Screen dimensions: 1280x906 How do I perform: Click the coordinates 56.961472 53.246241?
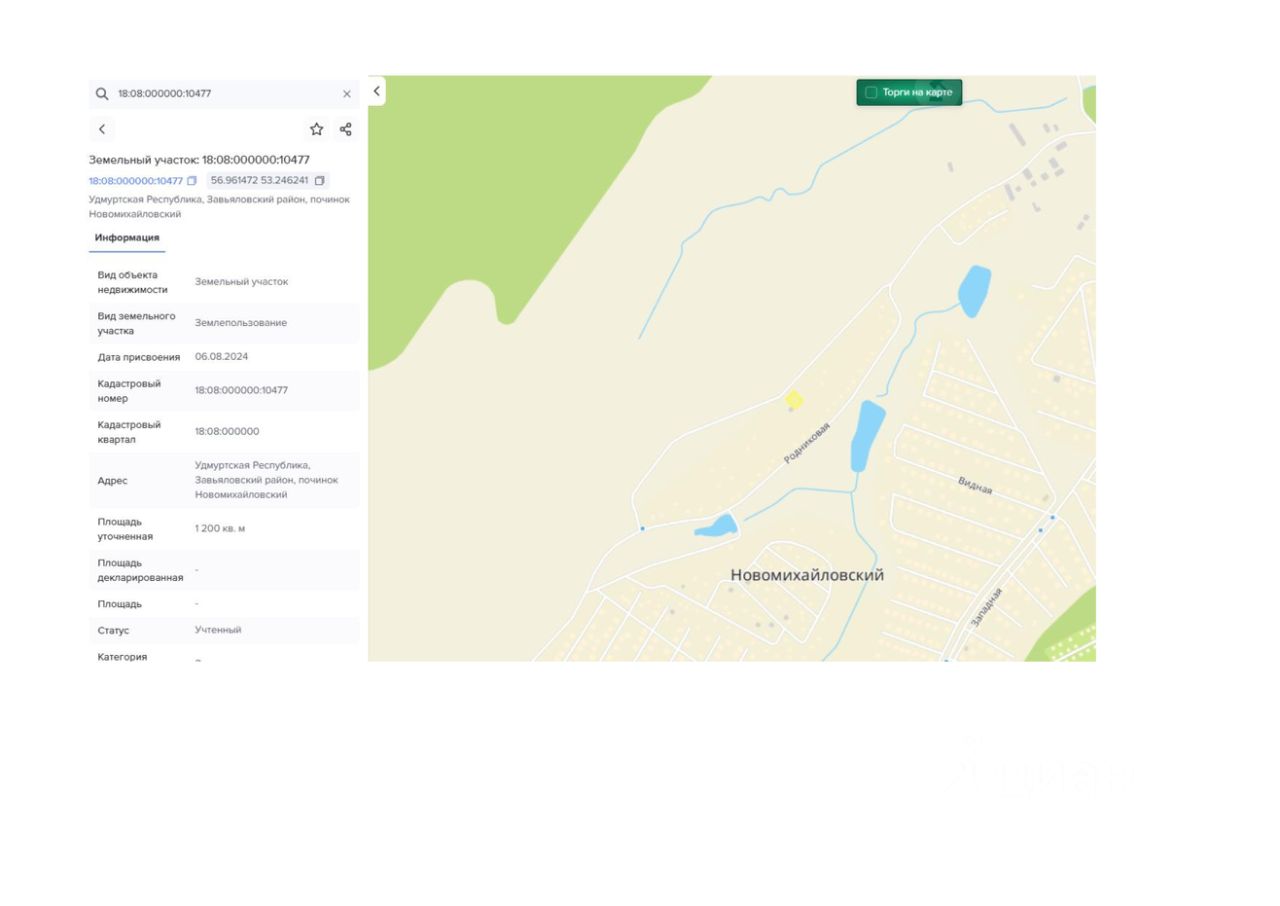point(260,181)
